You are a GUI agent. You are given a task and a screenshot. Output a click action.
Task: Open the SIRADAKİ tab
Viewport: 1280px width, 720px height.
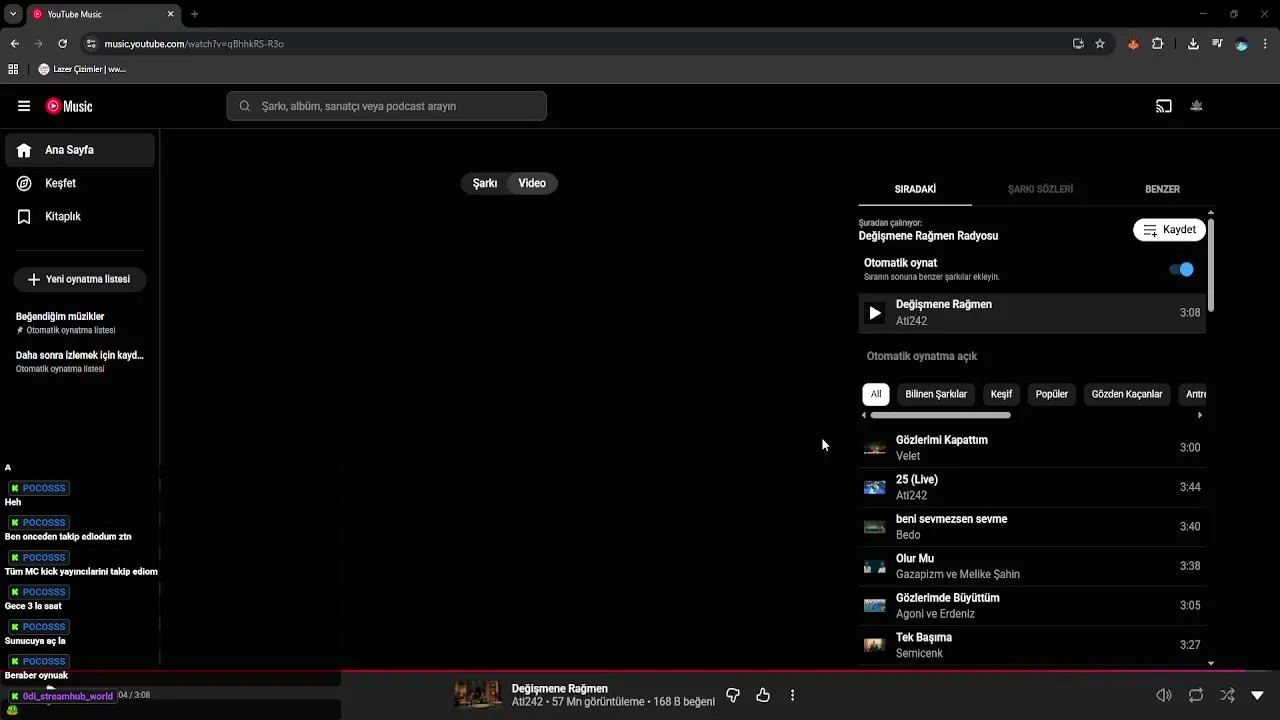[915, 189]
